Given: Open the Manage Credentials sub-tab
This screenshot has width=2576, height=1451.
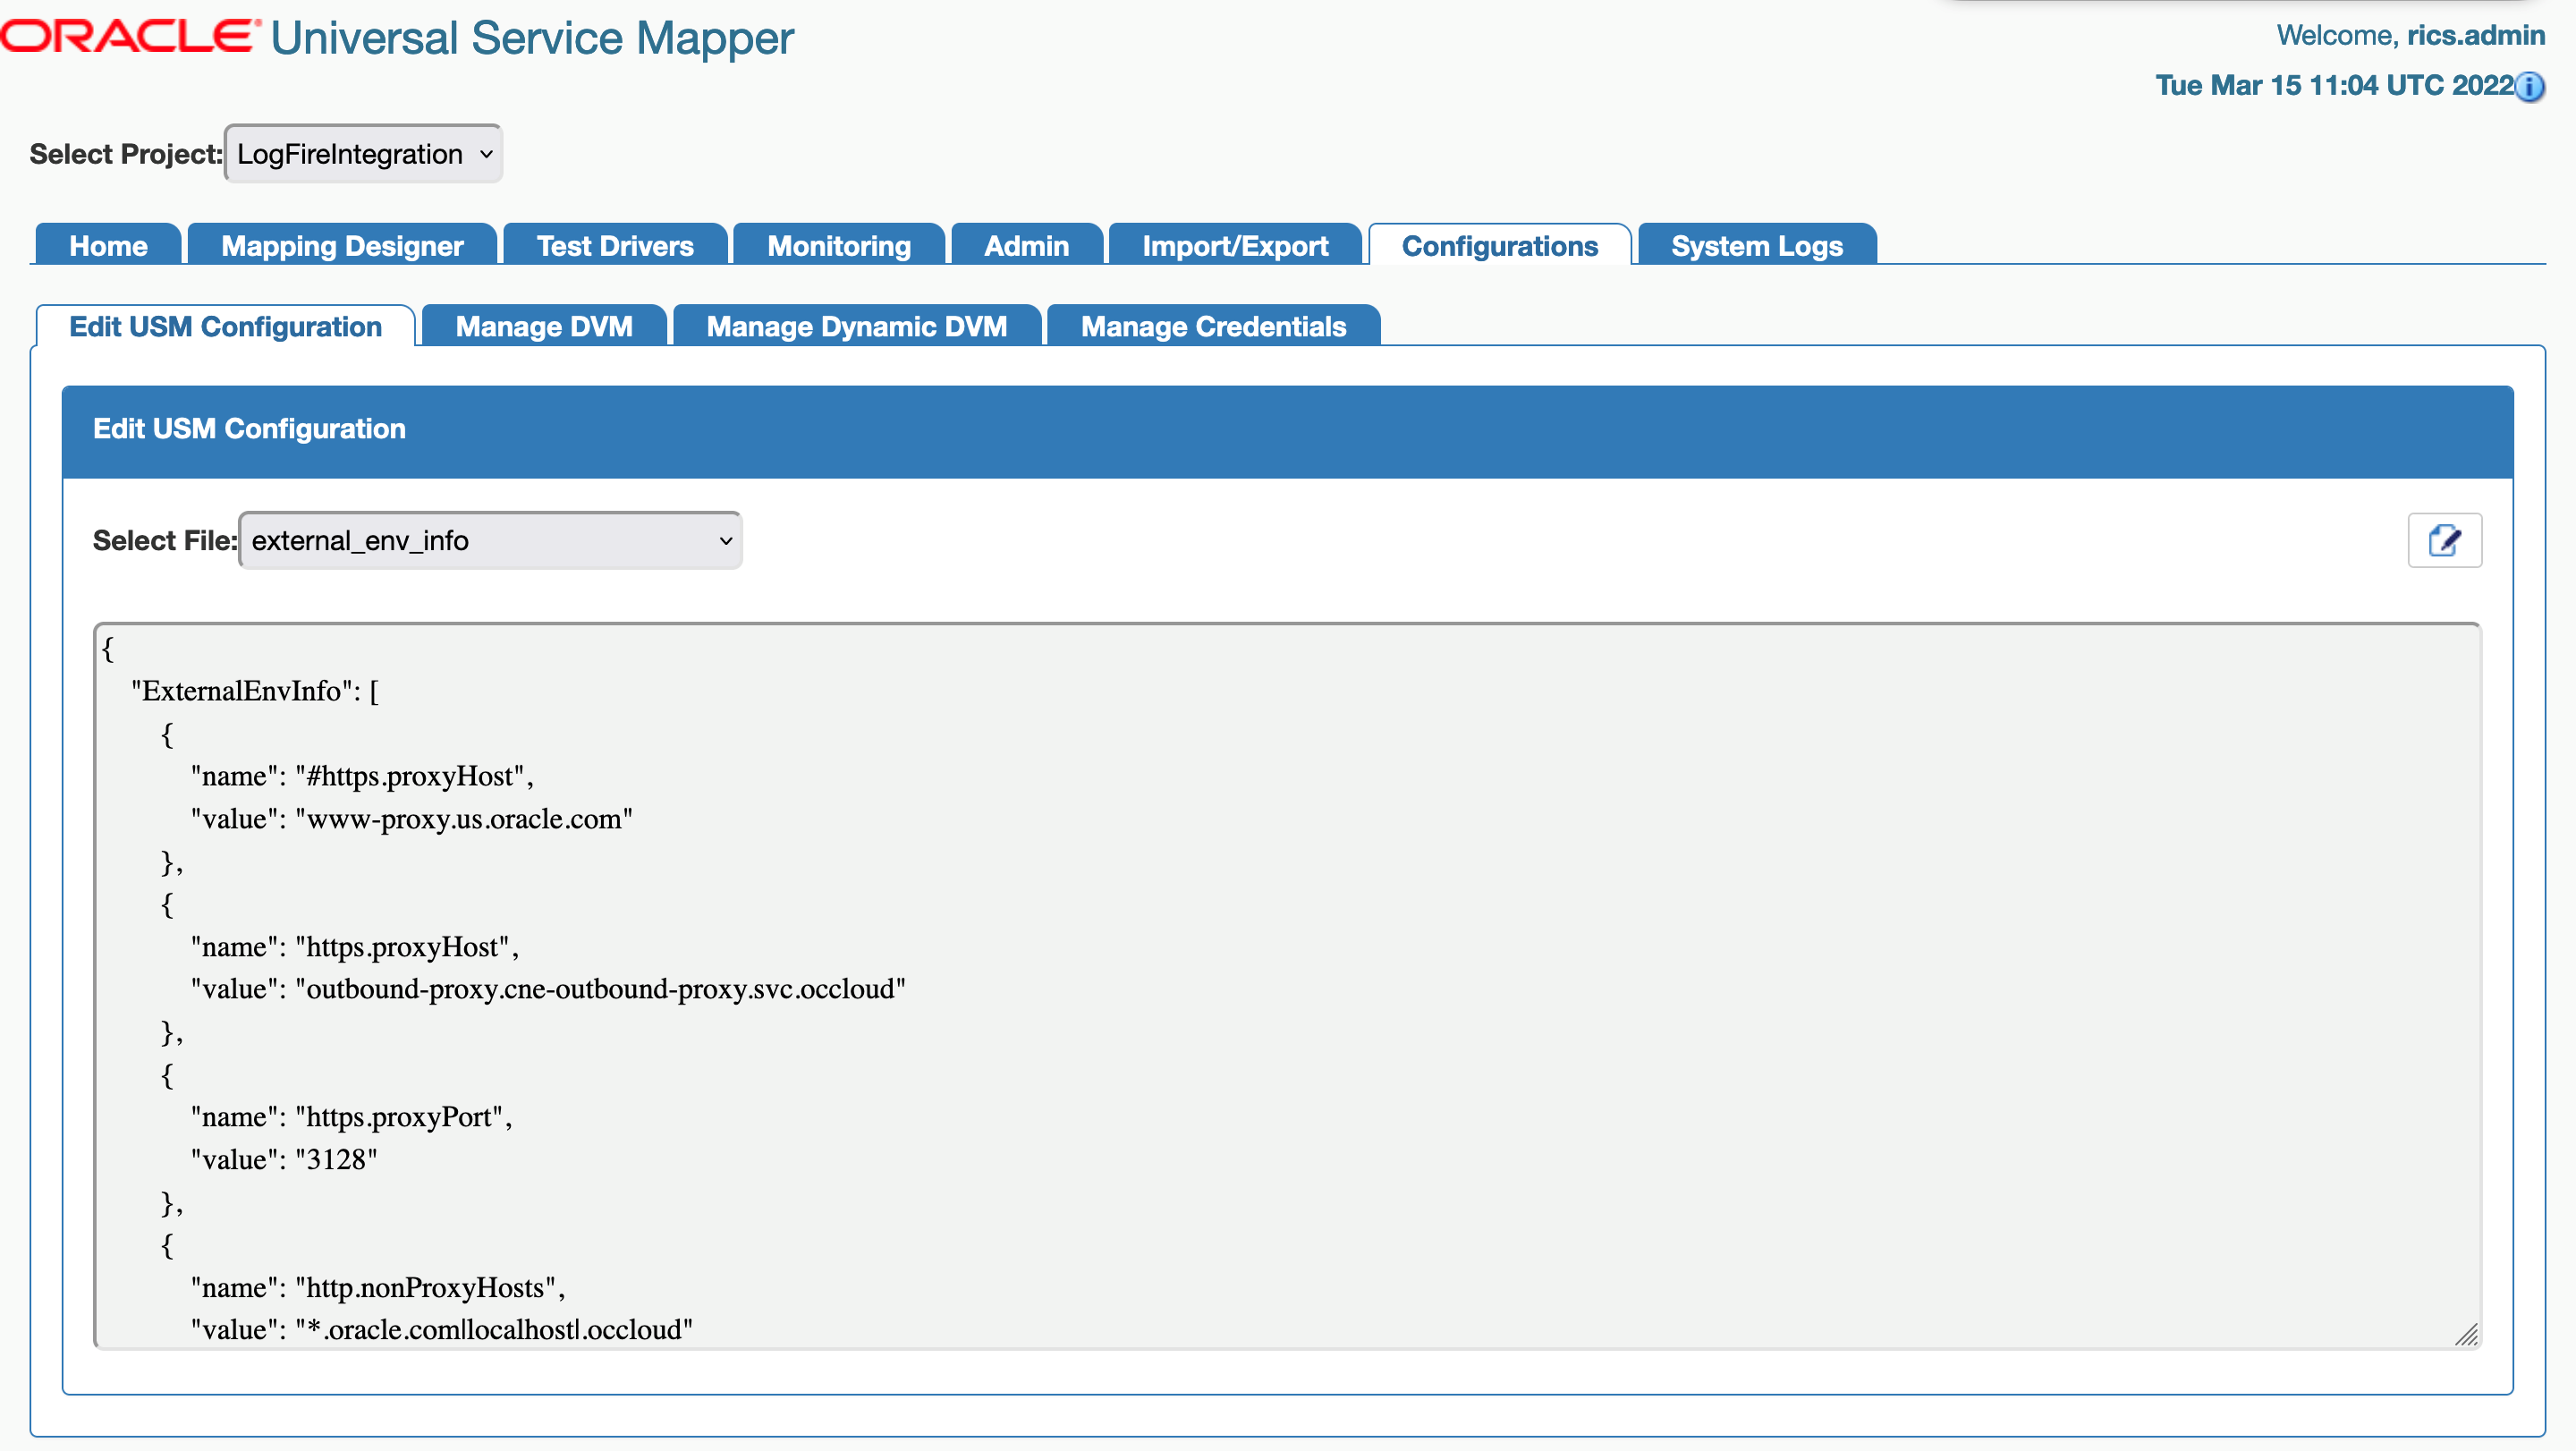Looking at the screenshot, I should pyautogui.click(x=1213, y=326).
